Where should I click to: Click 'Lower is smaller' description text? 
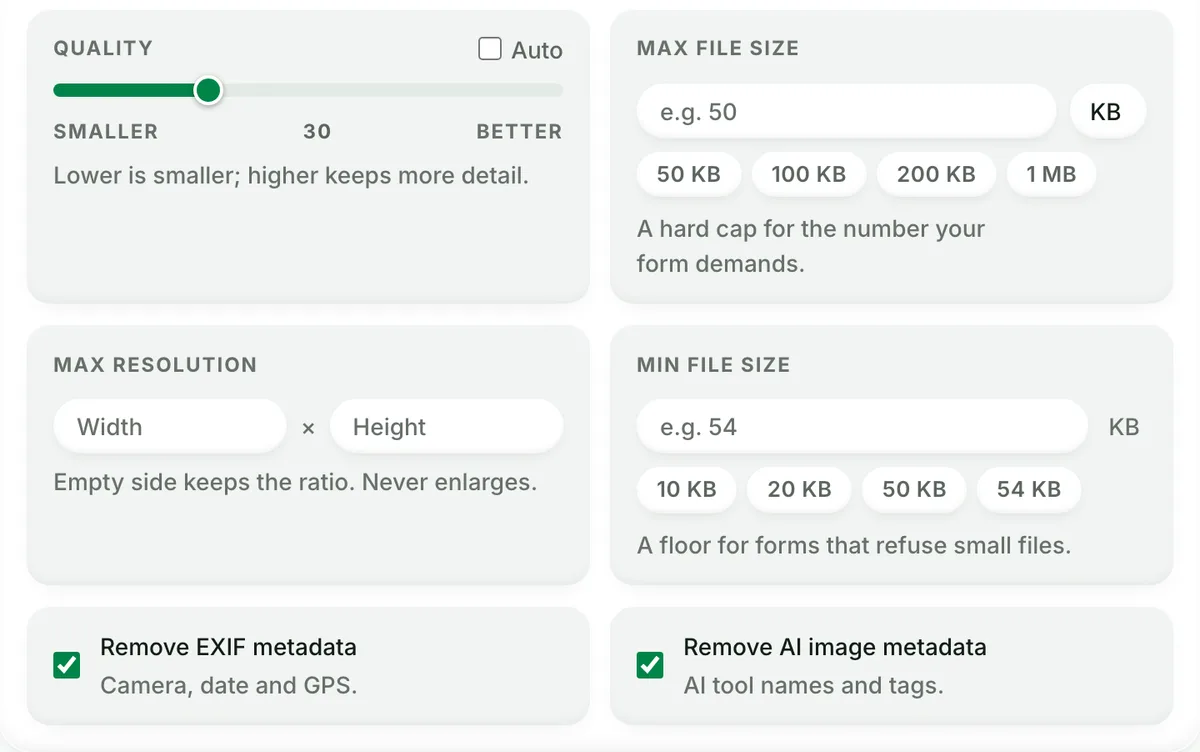pos(291,176)
